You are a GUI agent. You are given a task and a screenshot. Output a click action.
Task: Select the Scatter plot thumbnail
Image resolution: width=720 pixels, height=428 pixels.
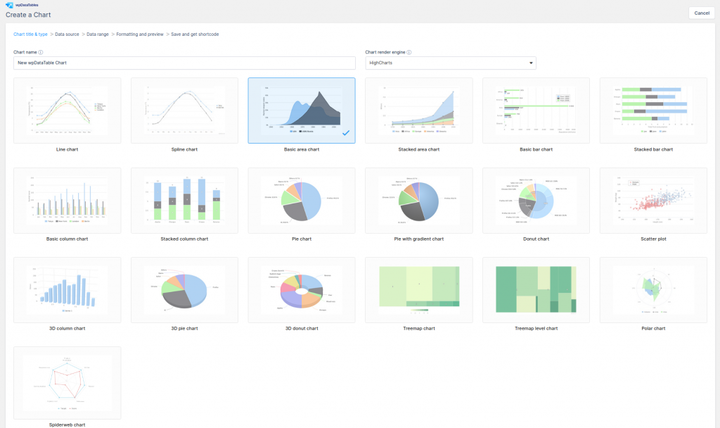click(653, 200)
